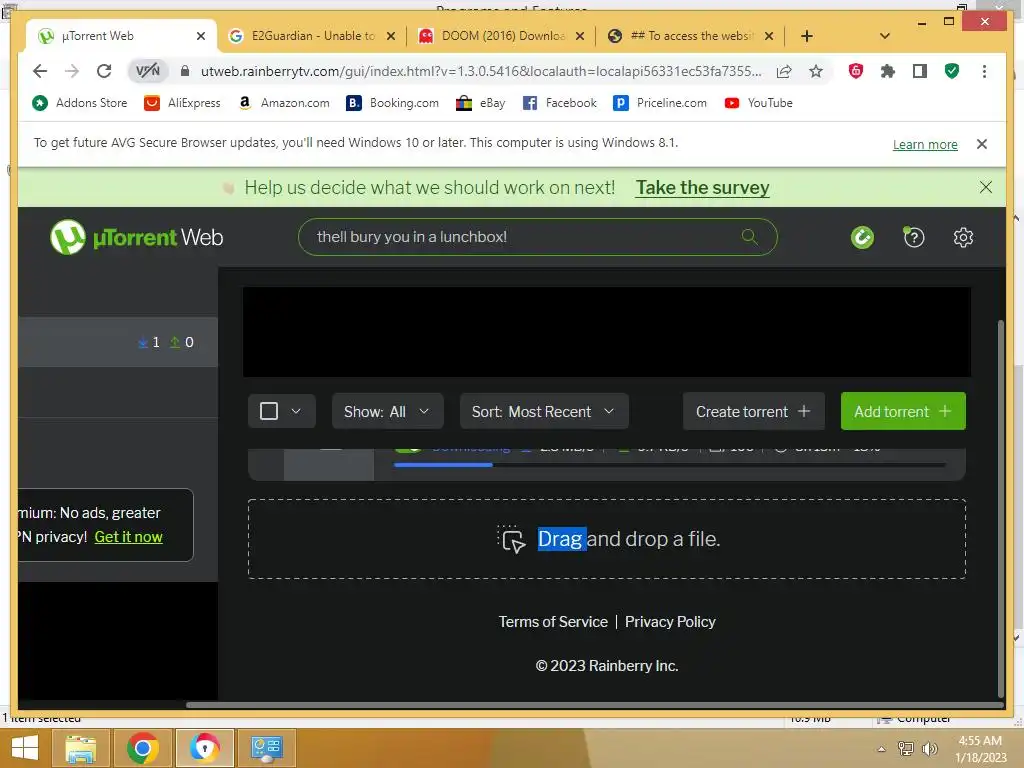Image resolution: width=1024 pixels, height=768 pixels.
Task: Open the extensions puzzle icon
Action: click(x=888, y=71)
